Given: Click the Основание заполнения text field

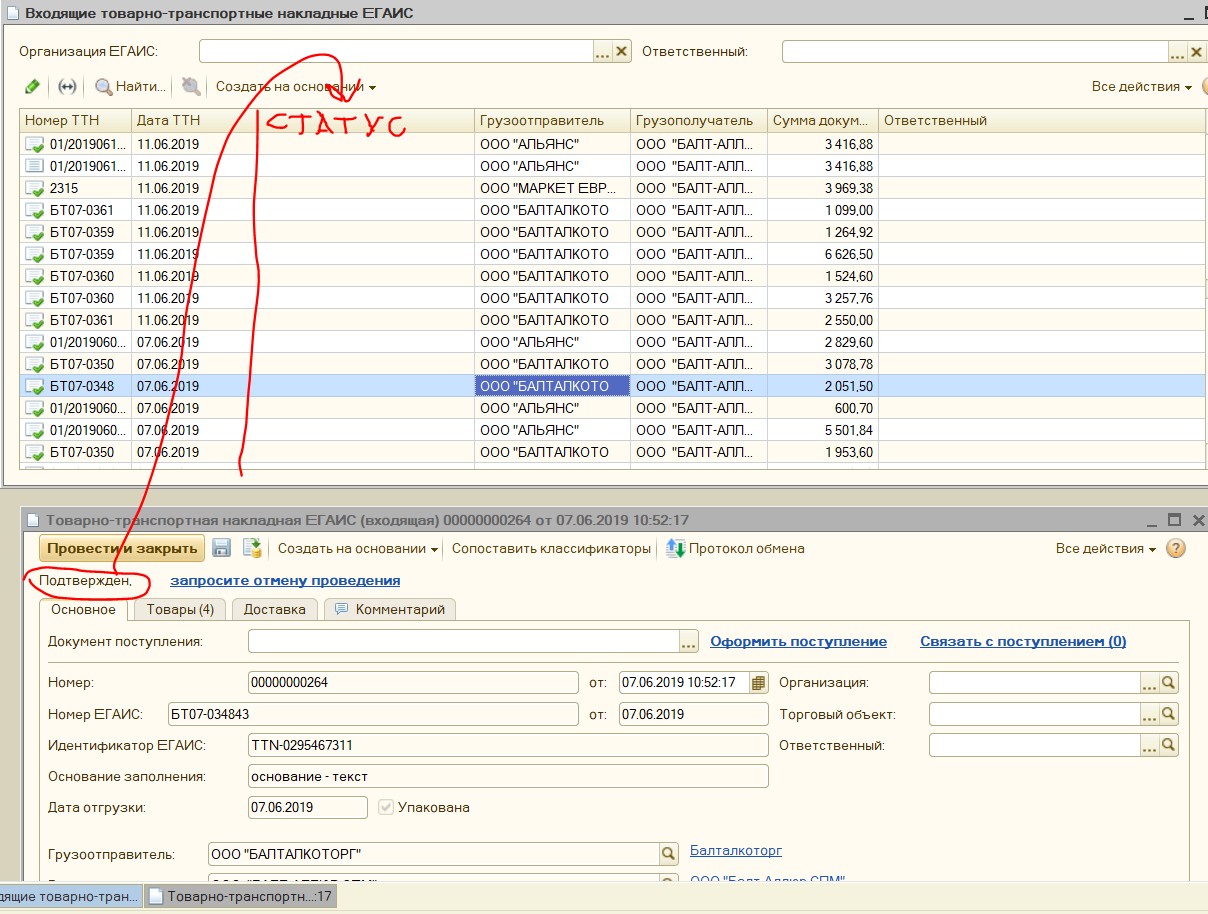Looking at the screenshot, I should click(507, 776).
